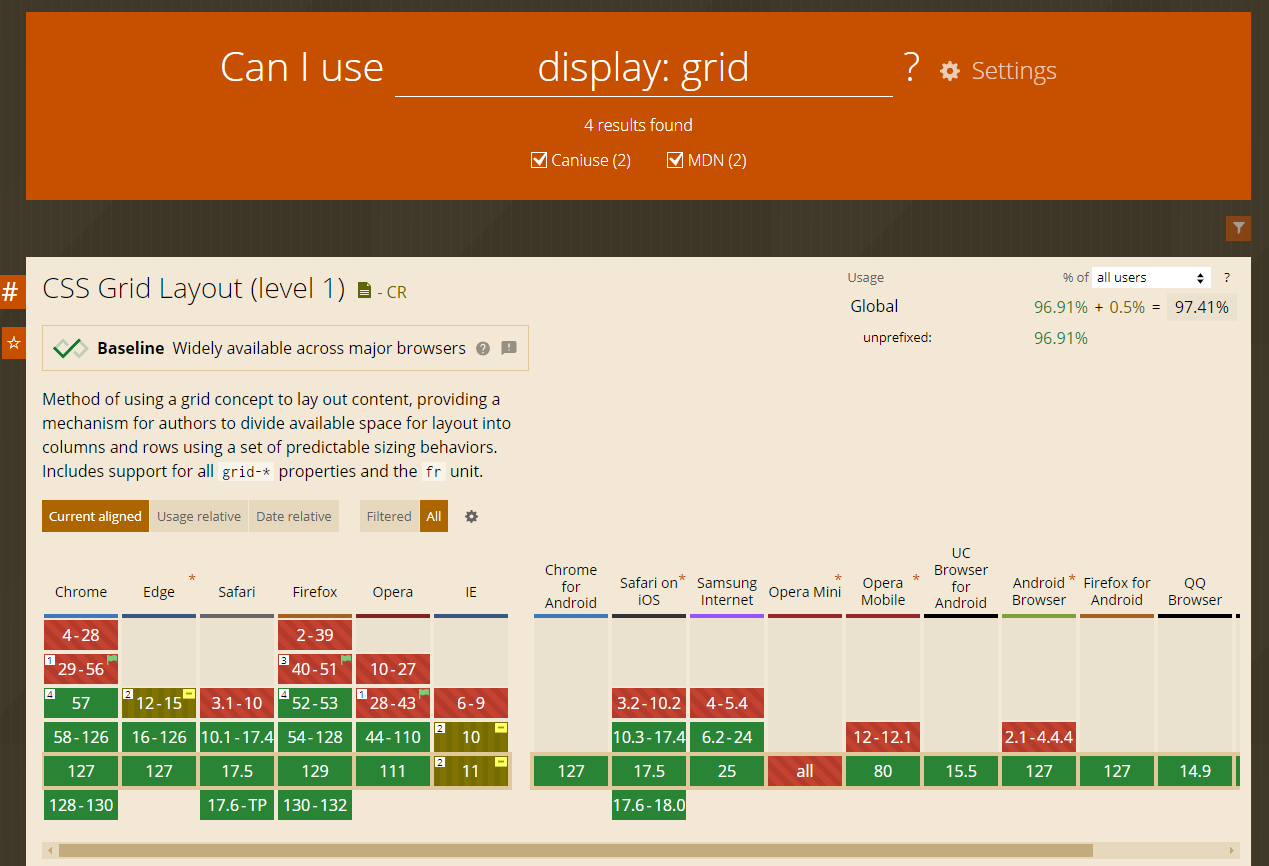The image size is (1269, 866).
Task: Select the Chrome 29-56 version cell
Action: (81, 669)
